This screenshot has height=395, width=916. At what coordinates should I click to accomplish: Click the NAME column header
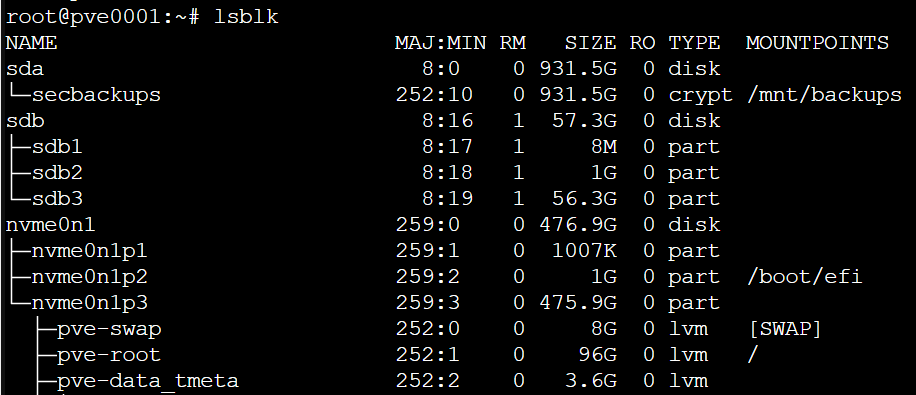[x=32, y=43]
